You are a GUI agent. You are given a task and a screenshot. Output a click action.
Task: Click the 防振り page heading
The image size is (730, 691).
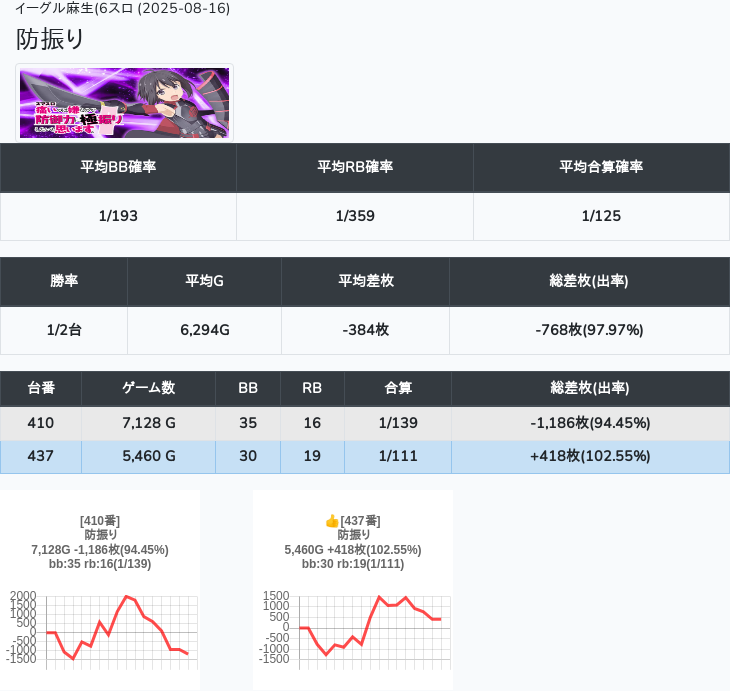pyautogui.click(x=51, y=40)
